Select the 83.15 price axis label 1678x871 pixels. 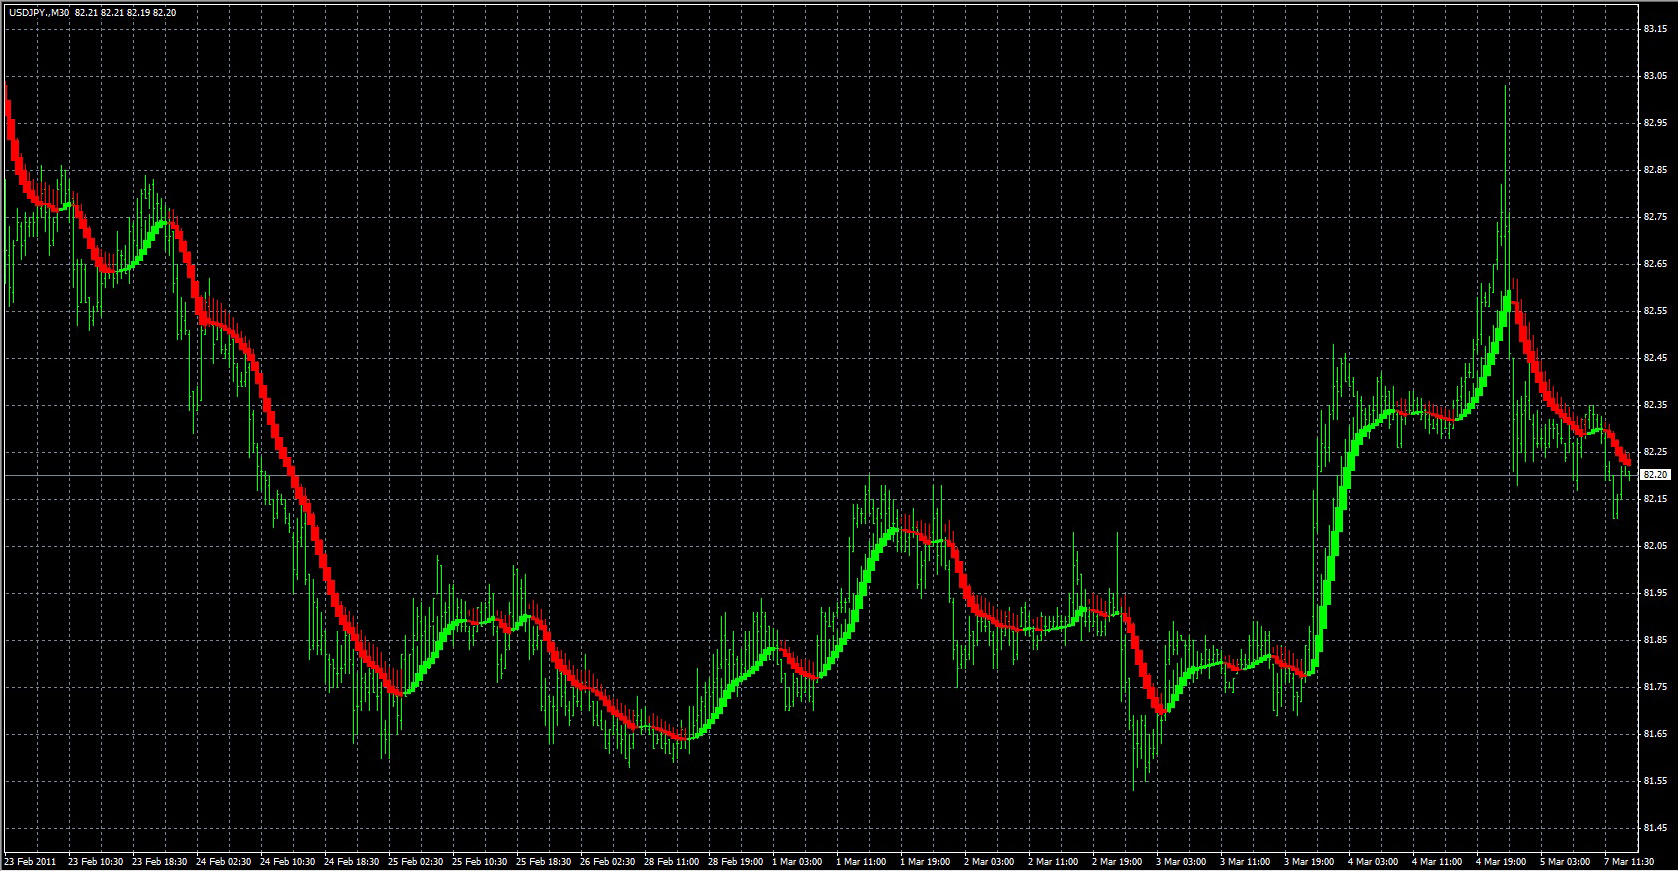point(1654,29)
